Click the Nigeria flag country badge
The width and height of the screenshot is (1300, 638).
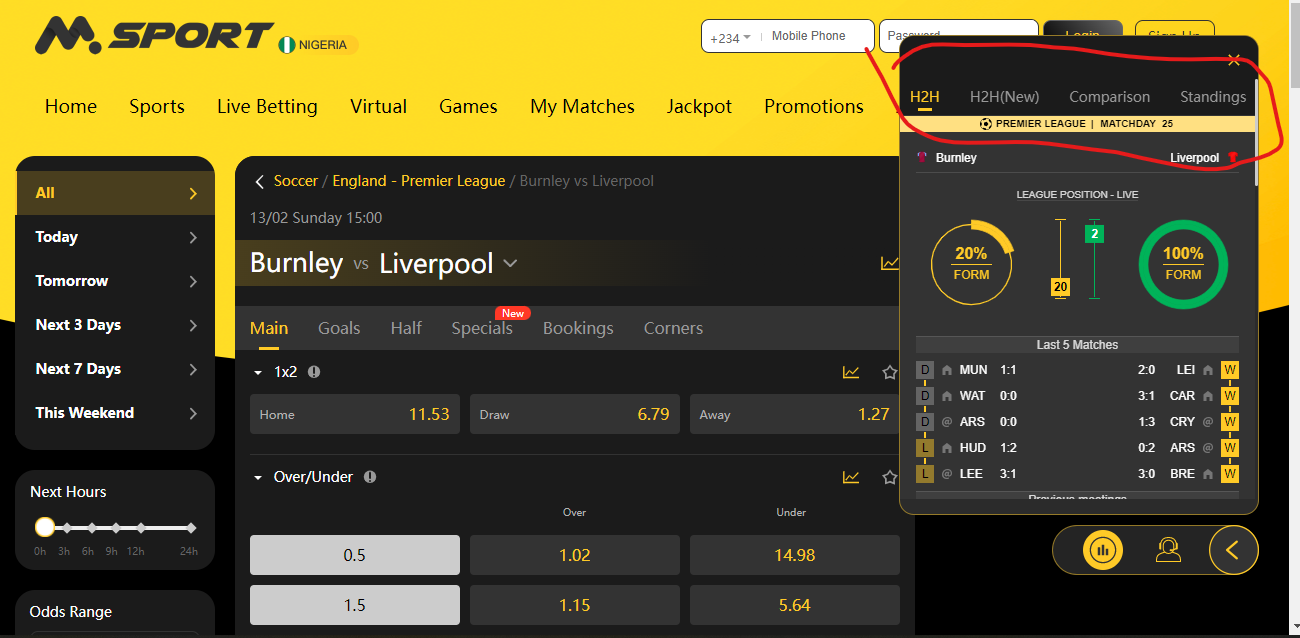tap(318, 45)
